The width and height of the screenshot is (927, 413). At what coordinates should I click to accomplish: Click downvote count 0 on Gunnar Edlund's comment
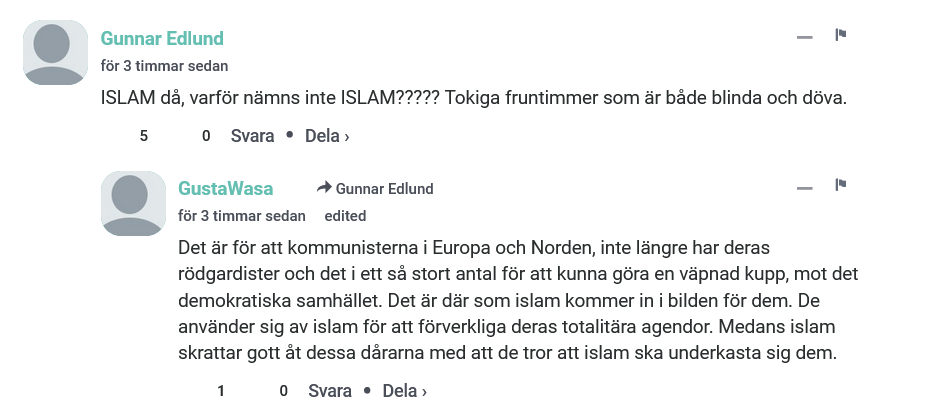point(206,136)
